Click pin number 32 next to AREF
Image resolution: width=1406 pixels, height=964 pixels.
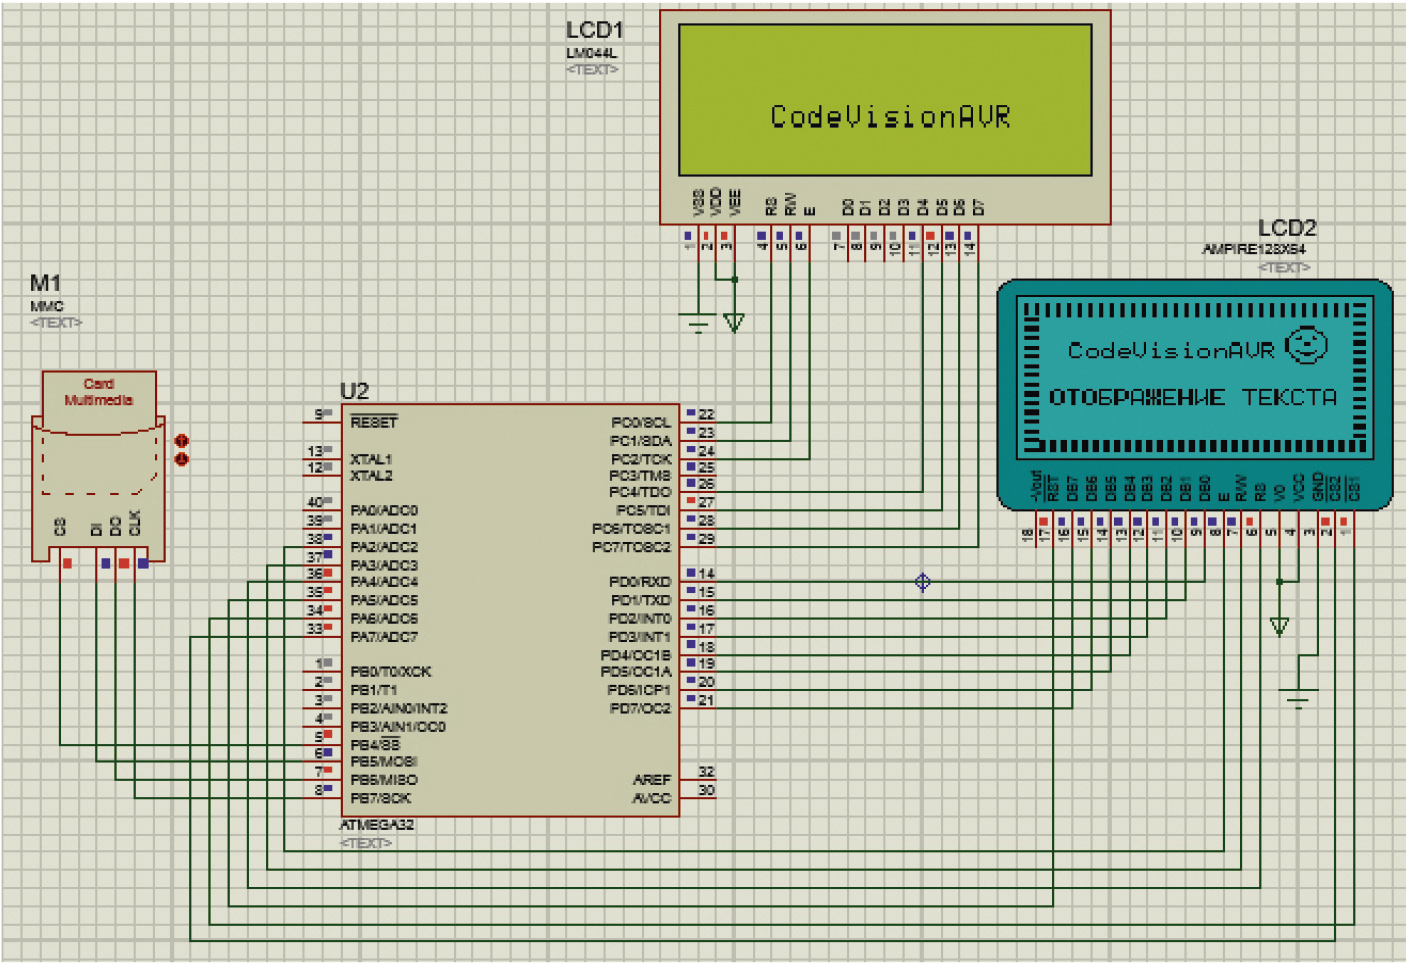[706, 772]
